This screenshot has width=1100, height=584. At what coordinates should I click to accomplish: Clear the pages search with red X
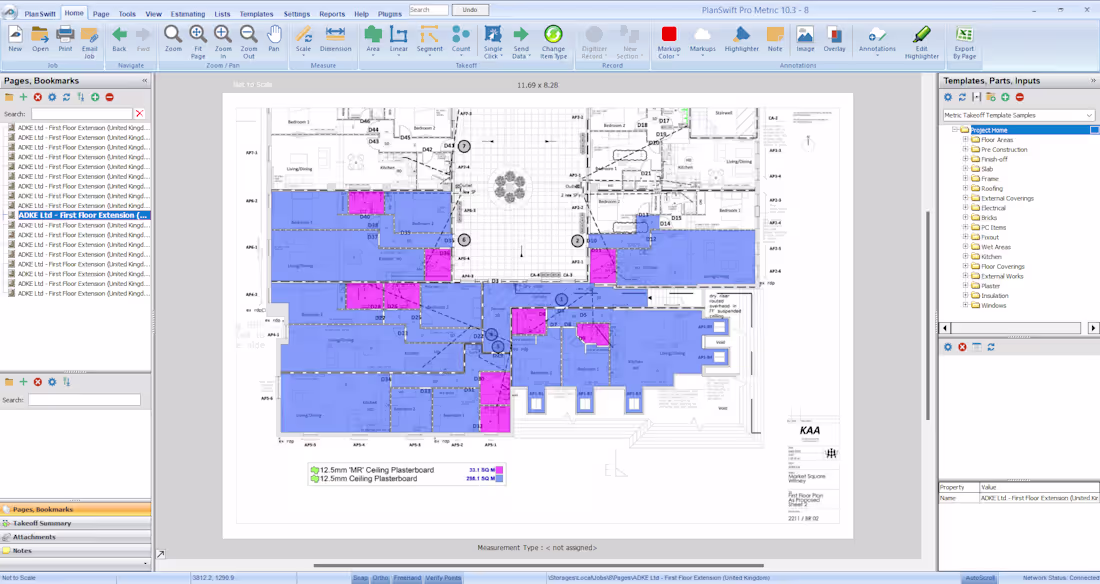140,114
